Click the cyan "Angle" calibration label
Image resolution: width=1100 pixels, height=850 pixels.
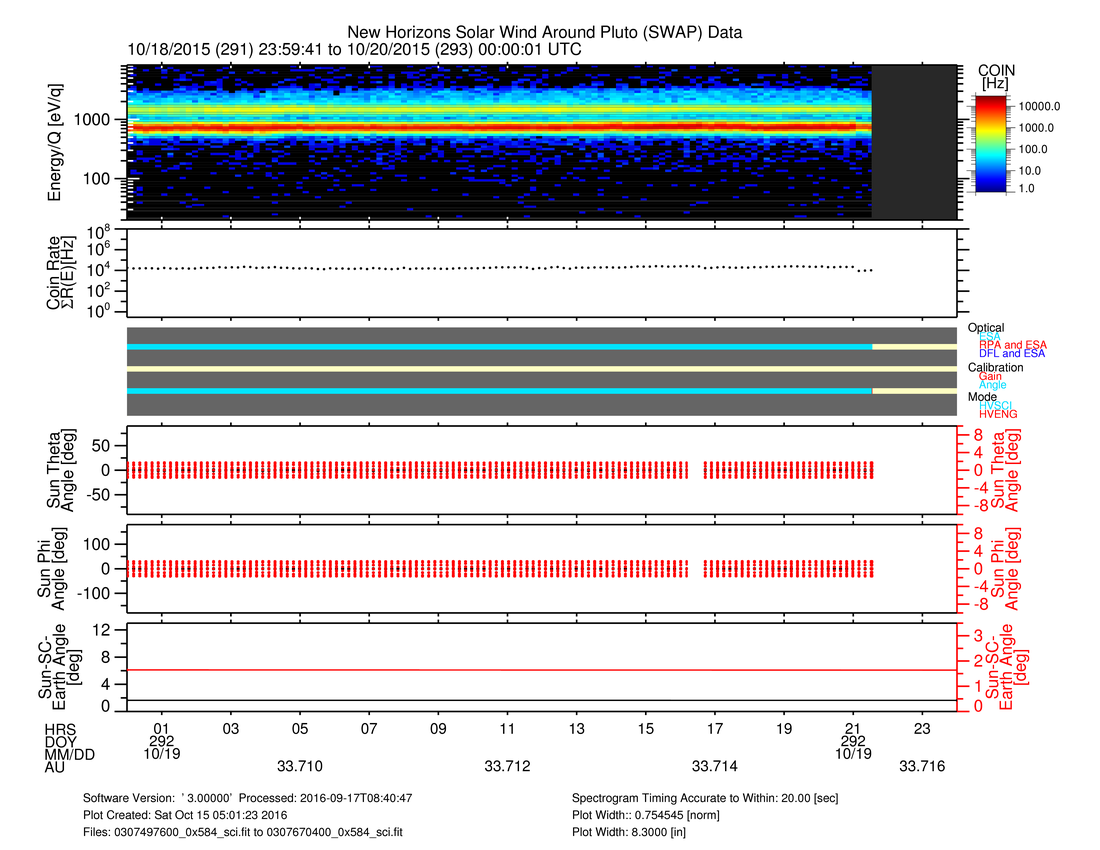[992, 385]
